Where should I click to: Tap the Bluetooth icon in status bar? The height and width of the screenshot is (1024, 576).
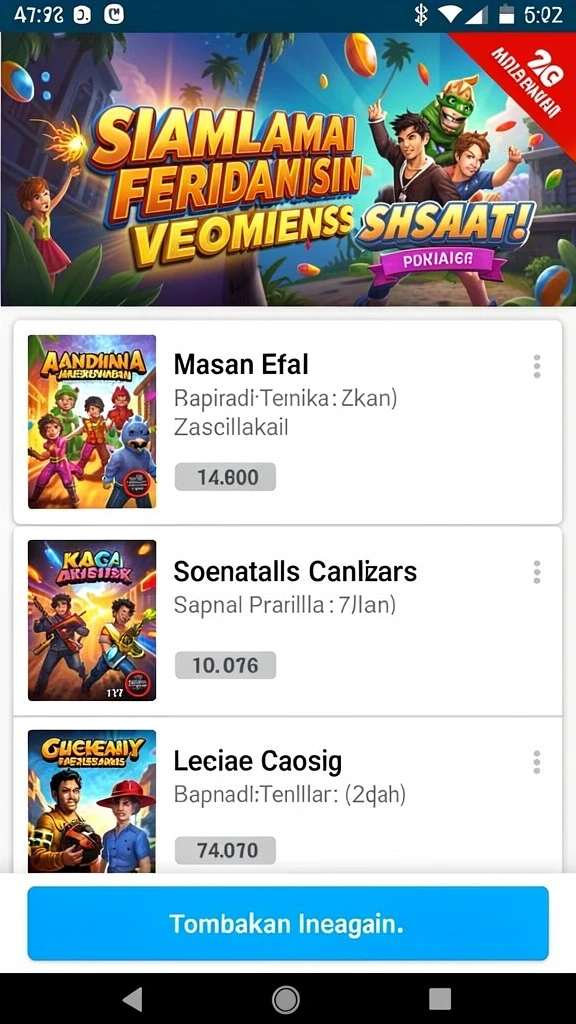coord(422,14)
